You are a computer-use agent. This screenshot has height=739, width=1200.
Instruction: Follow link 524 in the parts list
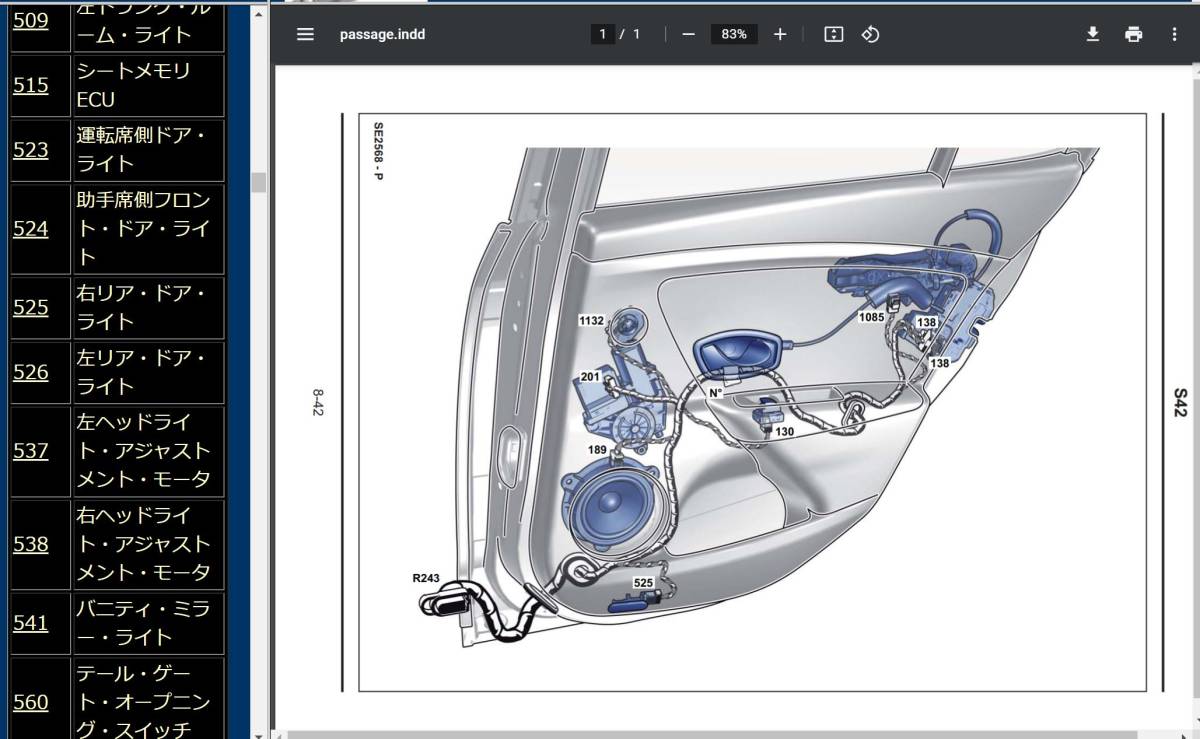[x=30, y=229]
